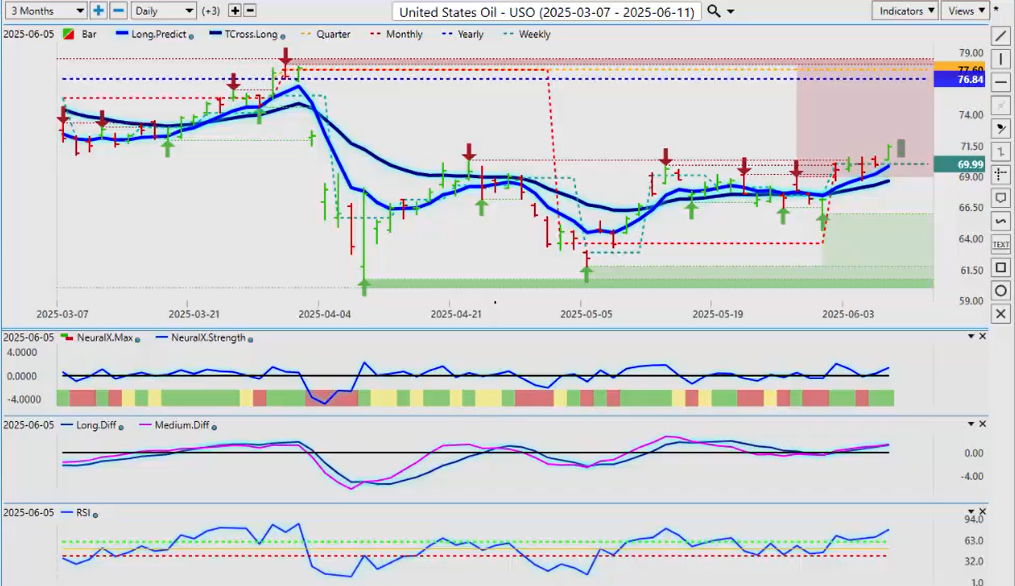Viewport: 1015px width, 586px height.
Task: Click the (+3) forecast offset label
Action: (211, 11)
